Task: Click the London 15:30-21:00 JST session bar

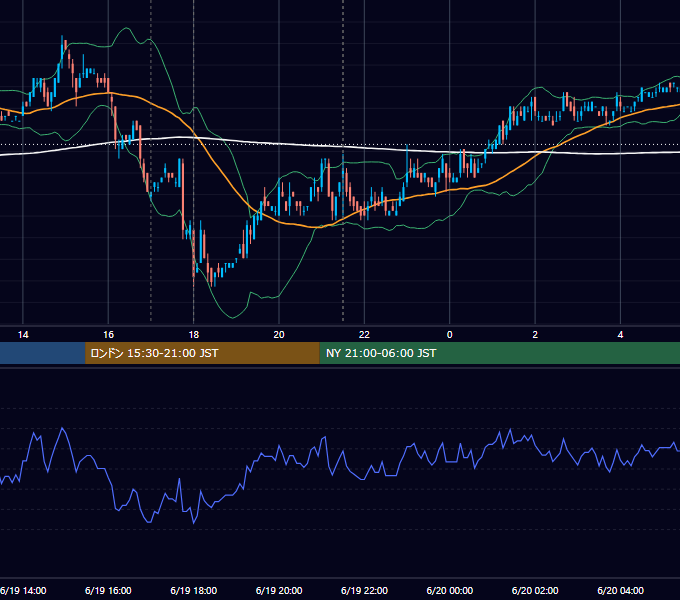Action: 202,353
